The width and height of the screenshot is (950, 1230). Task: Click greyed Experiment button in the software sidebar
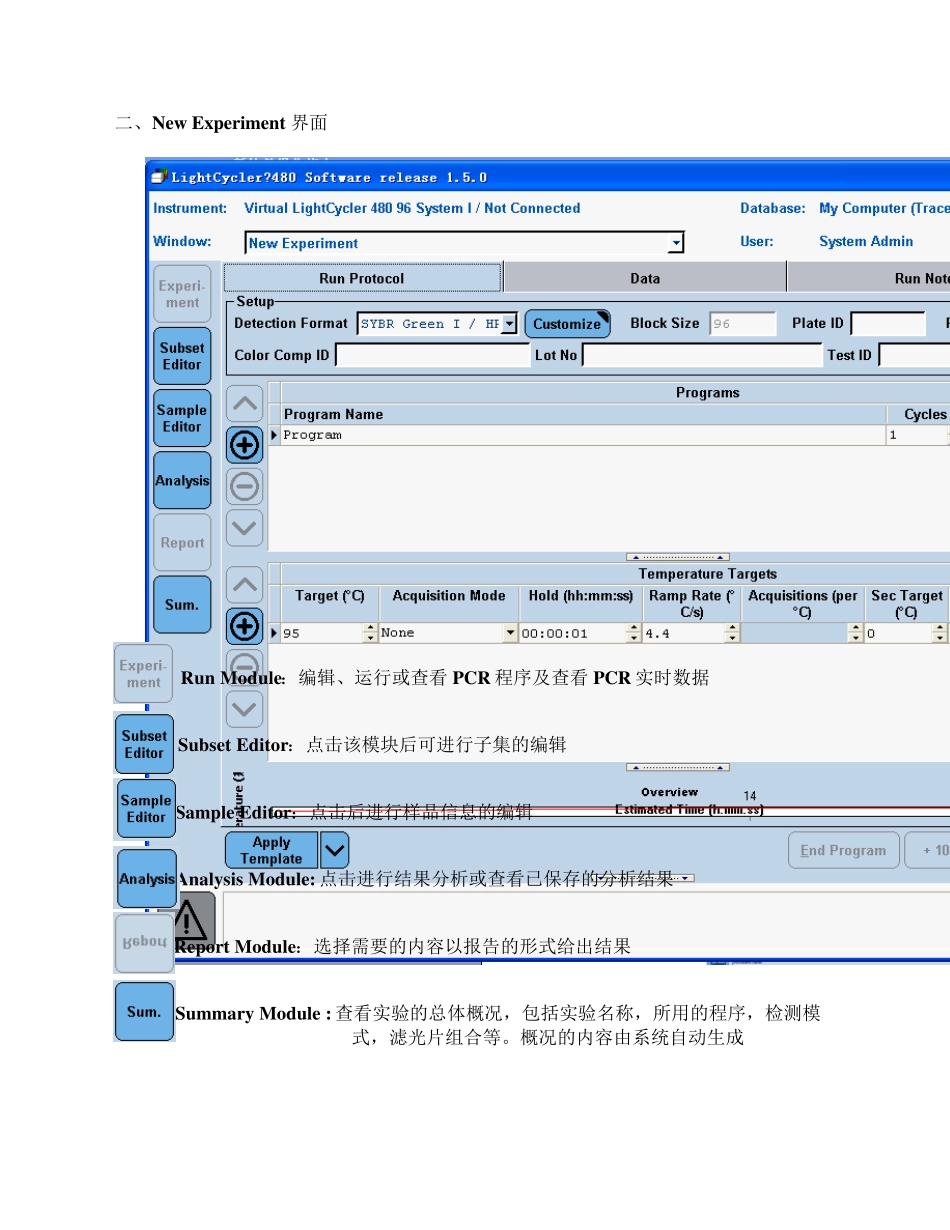pyautogui.click(x=182, y=294)
